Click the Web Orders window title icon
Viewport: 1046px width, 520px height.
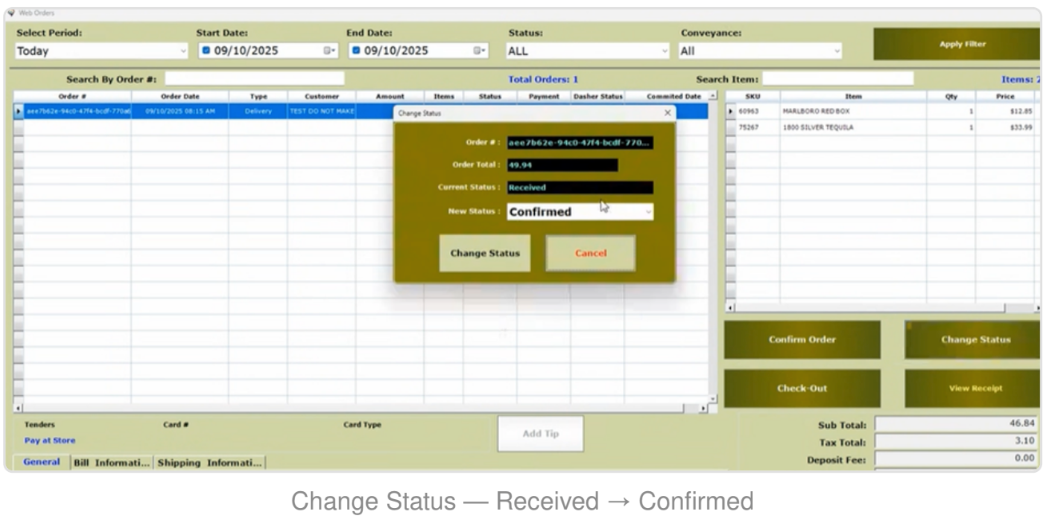point(11,13)
